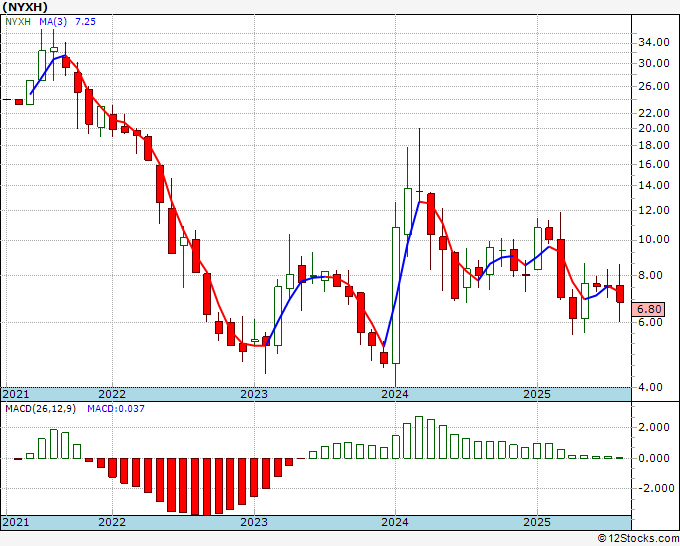Click the 6.80 current price tag
Viewport: 680px width, 546px height.
point(649,309)
